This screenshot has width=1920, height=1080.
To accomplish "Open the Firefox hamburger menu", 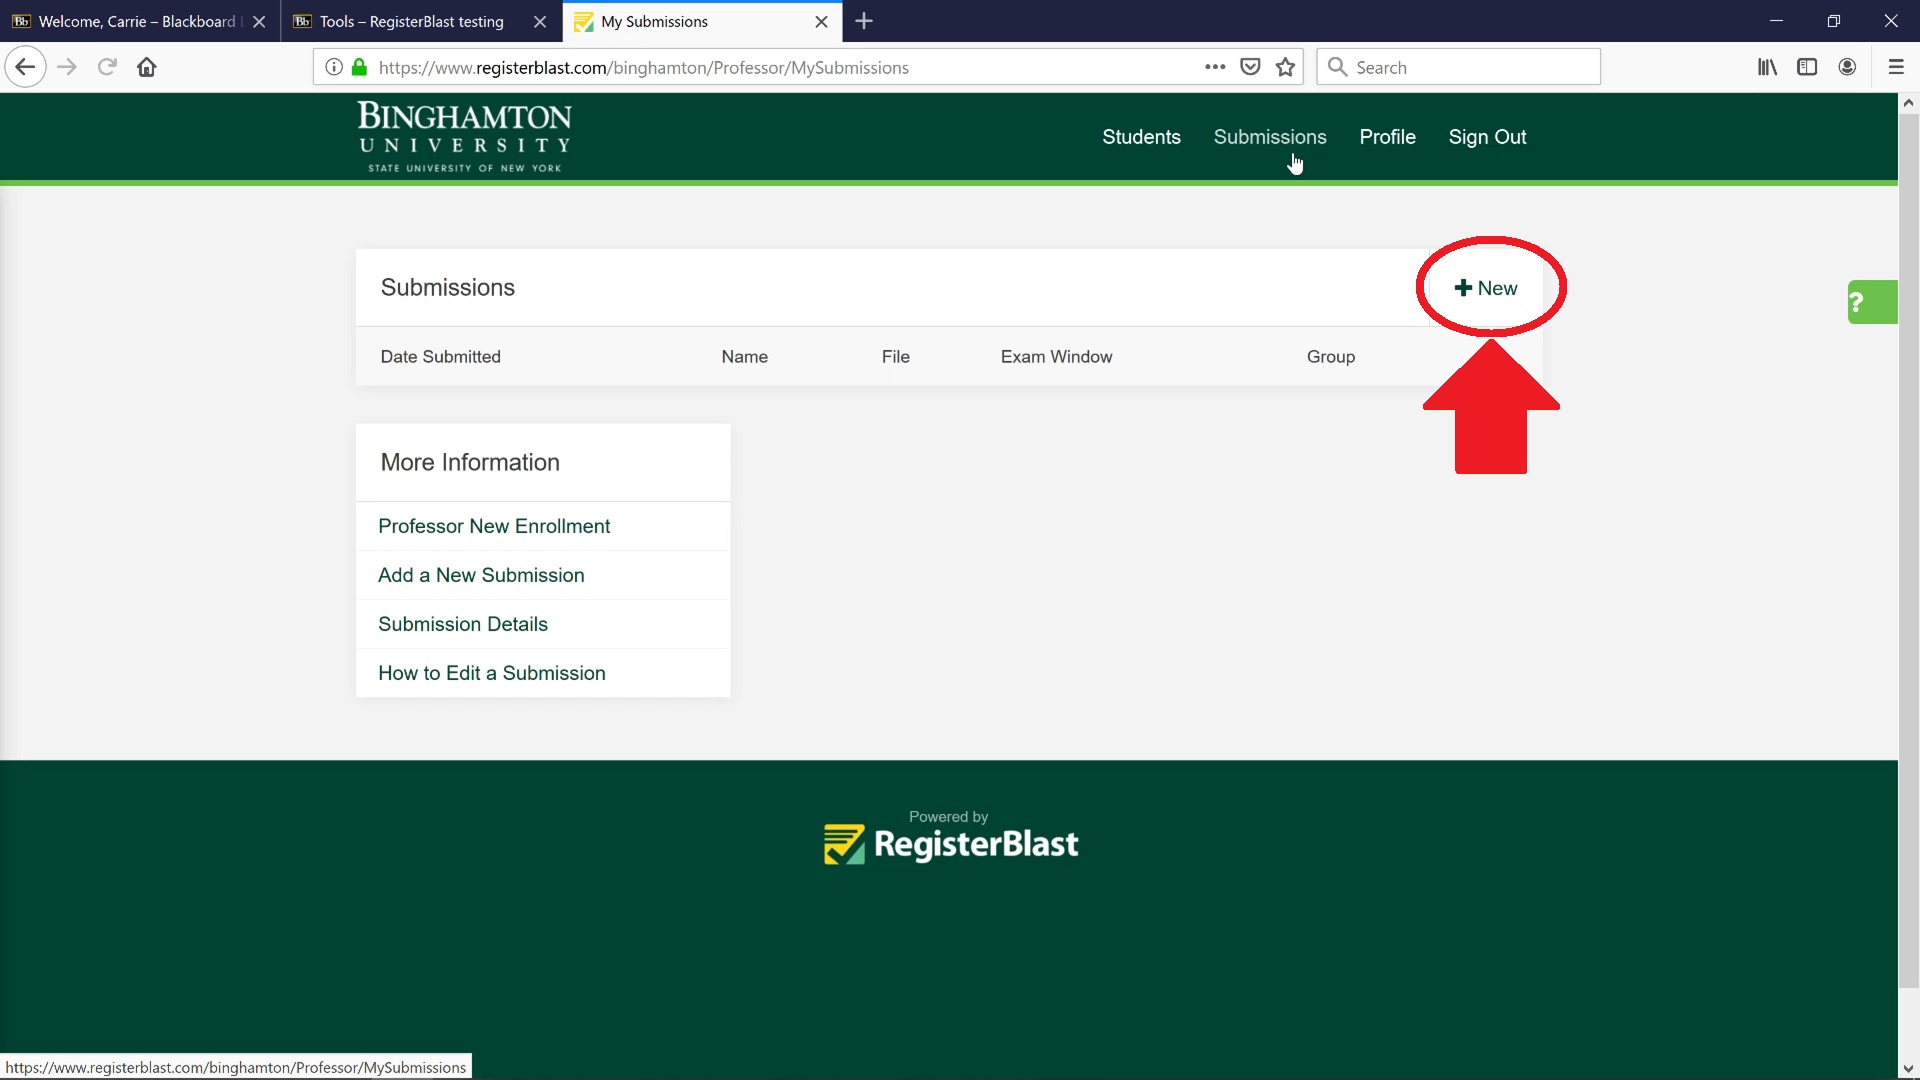I will (1895, 66).
